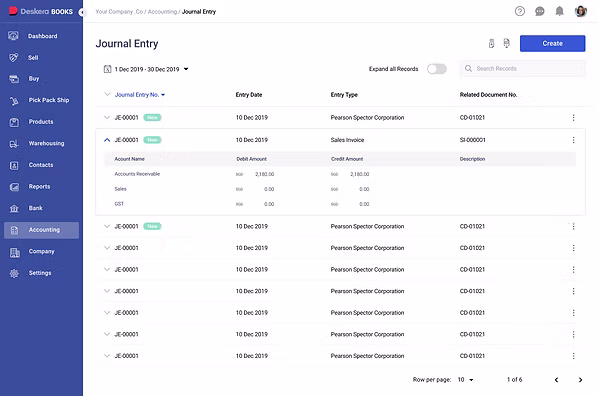Open the three-dot menu for the Sales Invoice row
This screenshot has height=396, width=598.
[x=573, y=140]
